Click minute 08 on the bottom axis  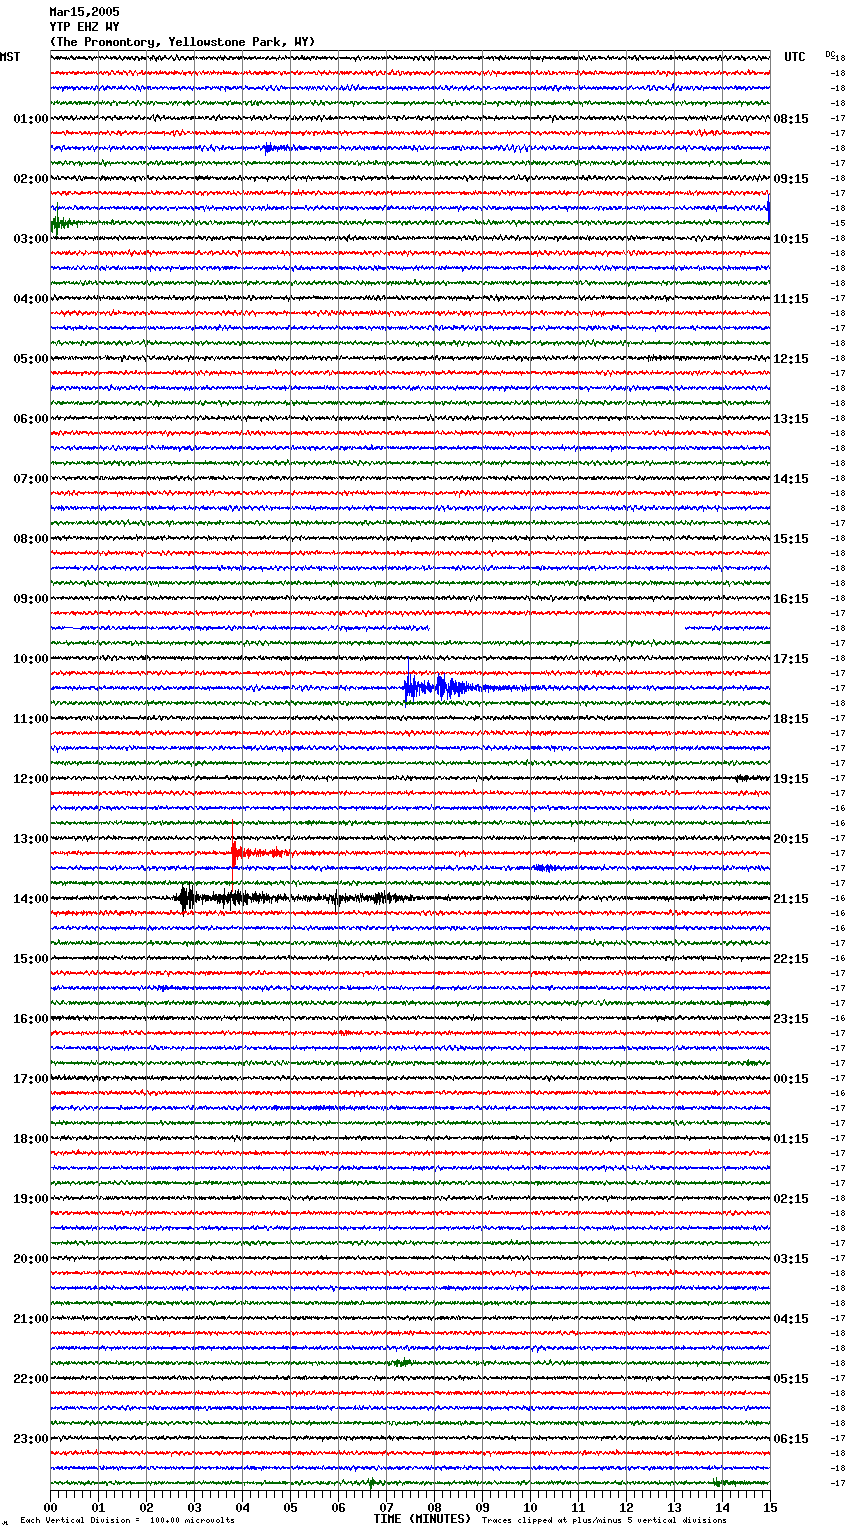click(x=434, y=1507)
